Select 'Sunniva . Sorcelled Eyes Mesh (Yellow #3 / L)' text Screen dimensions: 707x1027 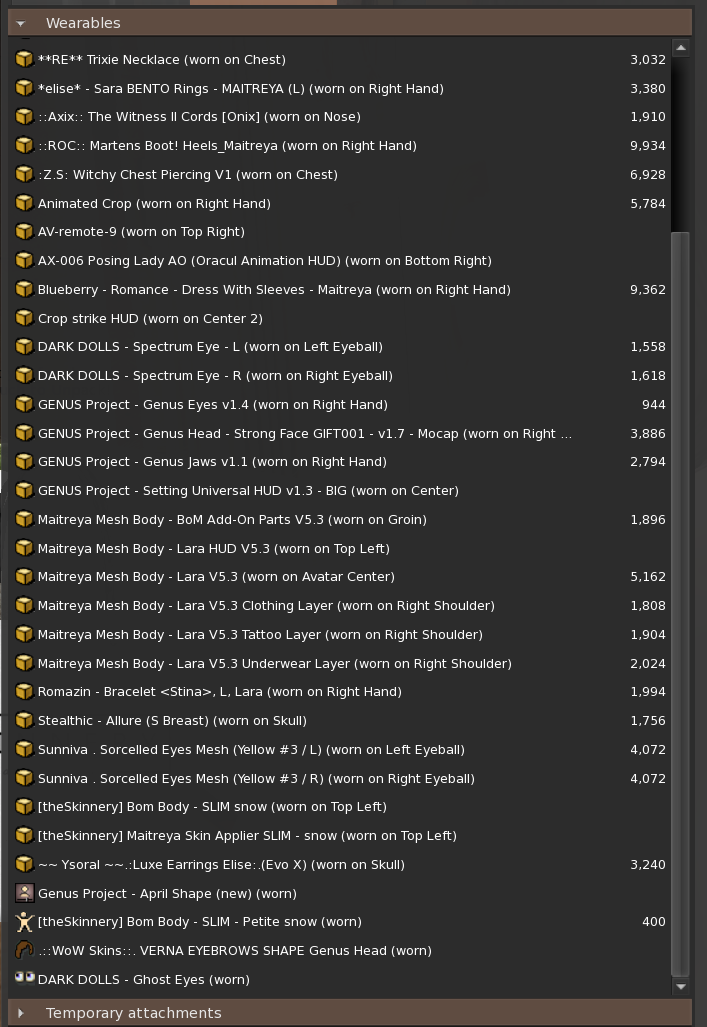pyautogui.click(x=251, y=749)
